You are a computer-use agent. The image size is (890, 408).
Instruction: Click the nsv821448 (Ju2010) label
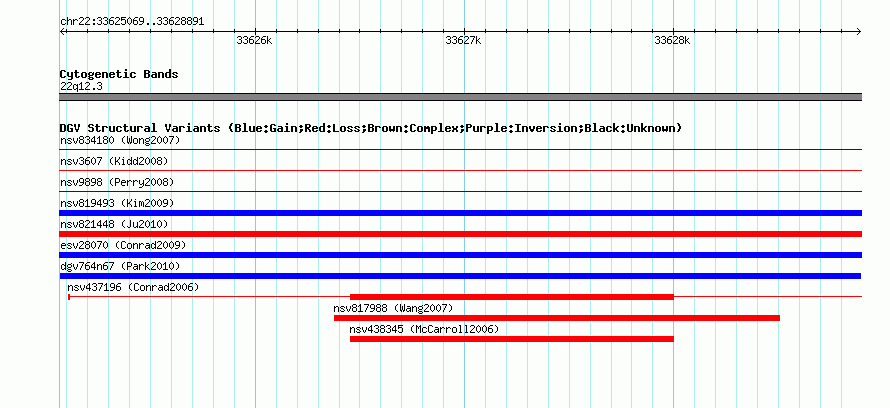(114, 224)
